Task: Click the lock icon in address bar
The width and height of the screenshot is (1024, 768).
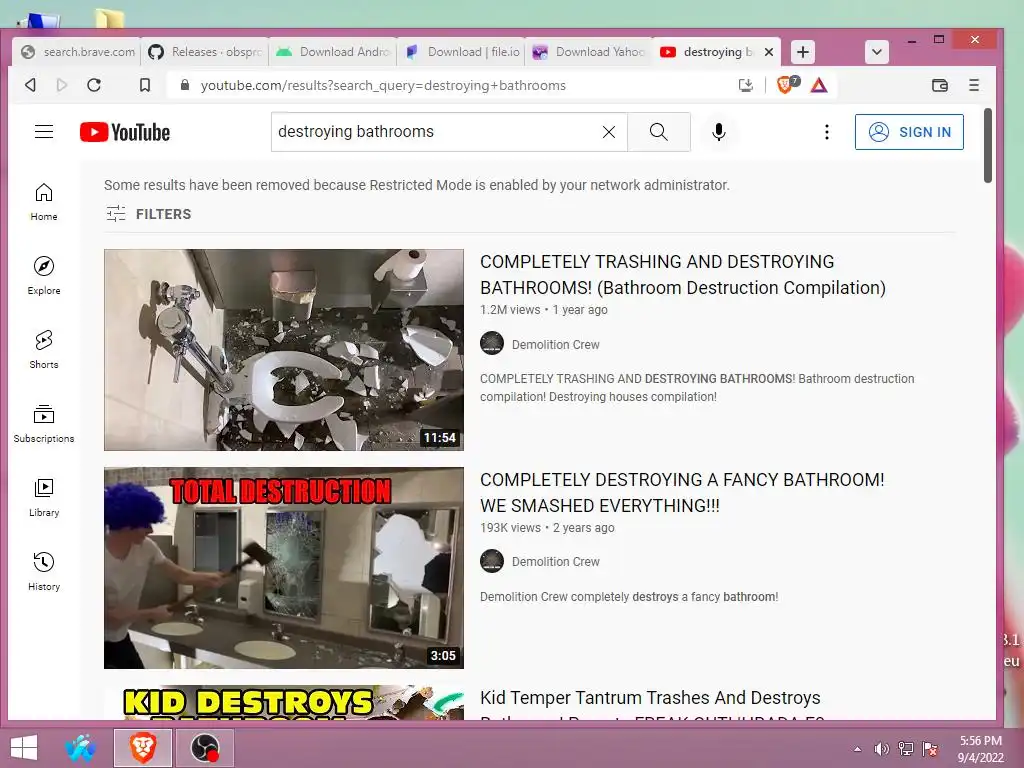Action: click(x=185, y=85)
